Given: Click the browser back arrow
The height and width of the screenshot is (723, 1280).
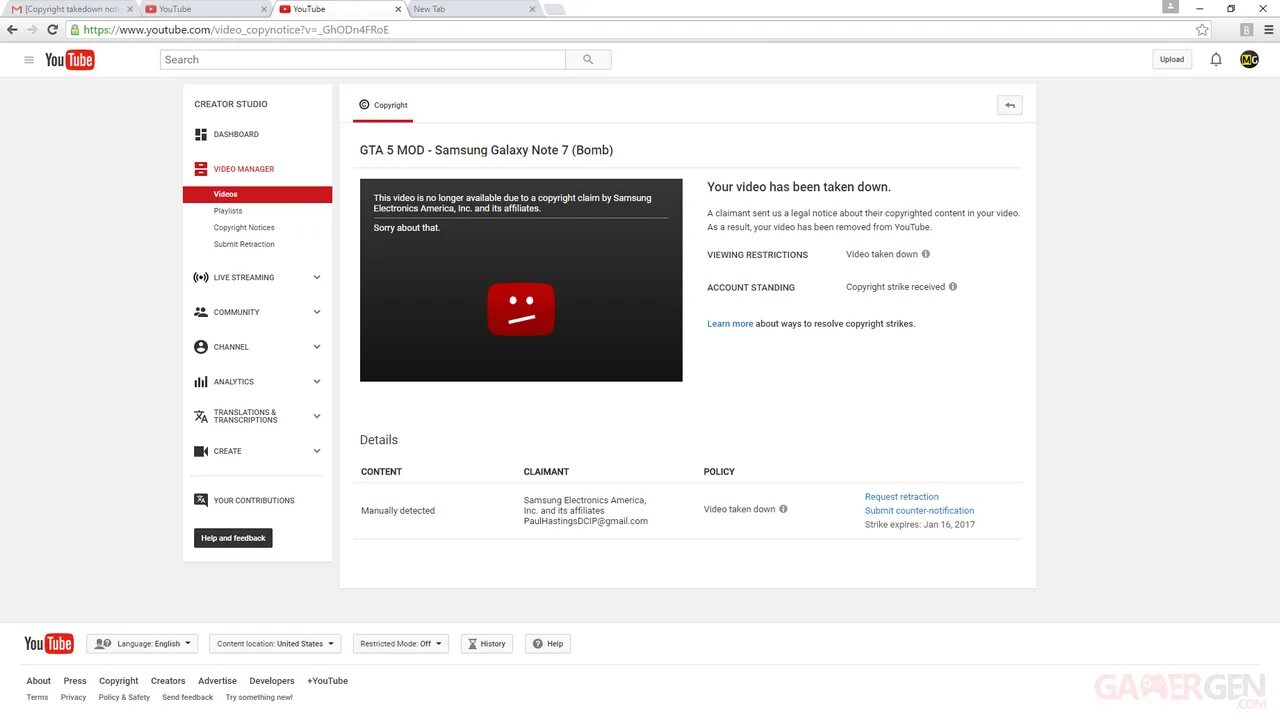Looking at the screenshot, I should click(x=12, y=30).
